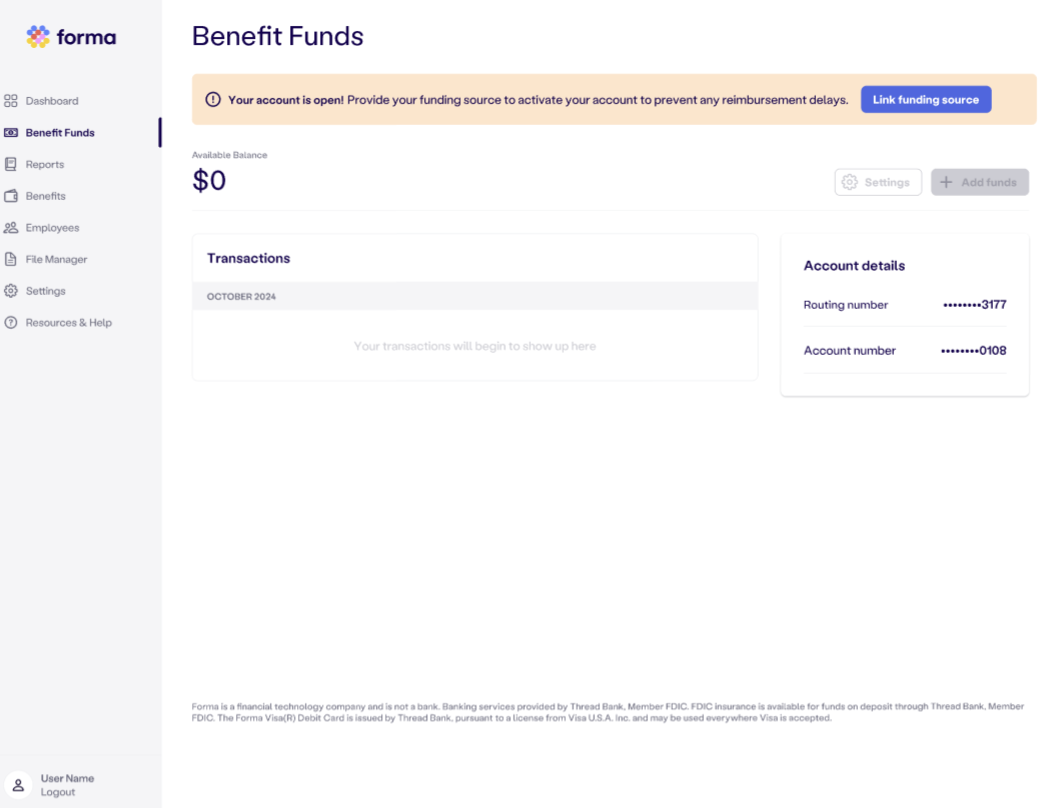Click the Benefit Funds money icon
This screenshot has width=1042, height=808.
point(11,133)
